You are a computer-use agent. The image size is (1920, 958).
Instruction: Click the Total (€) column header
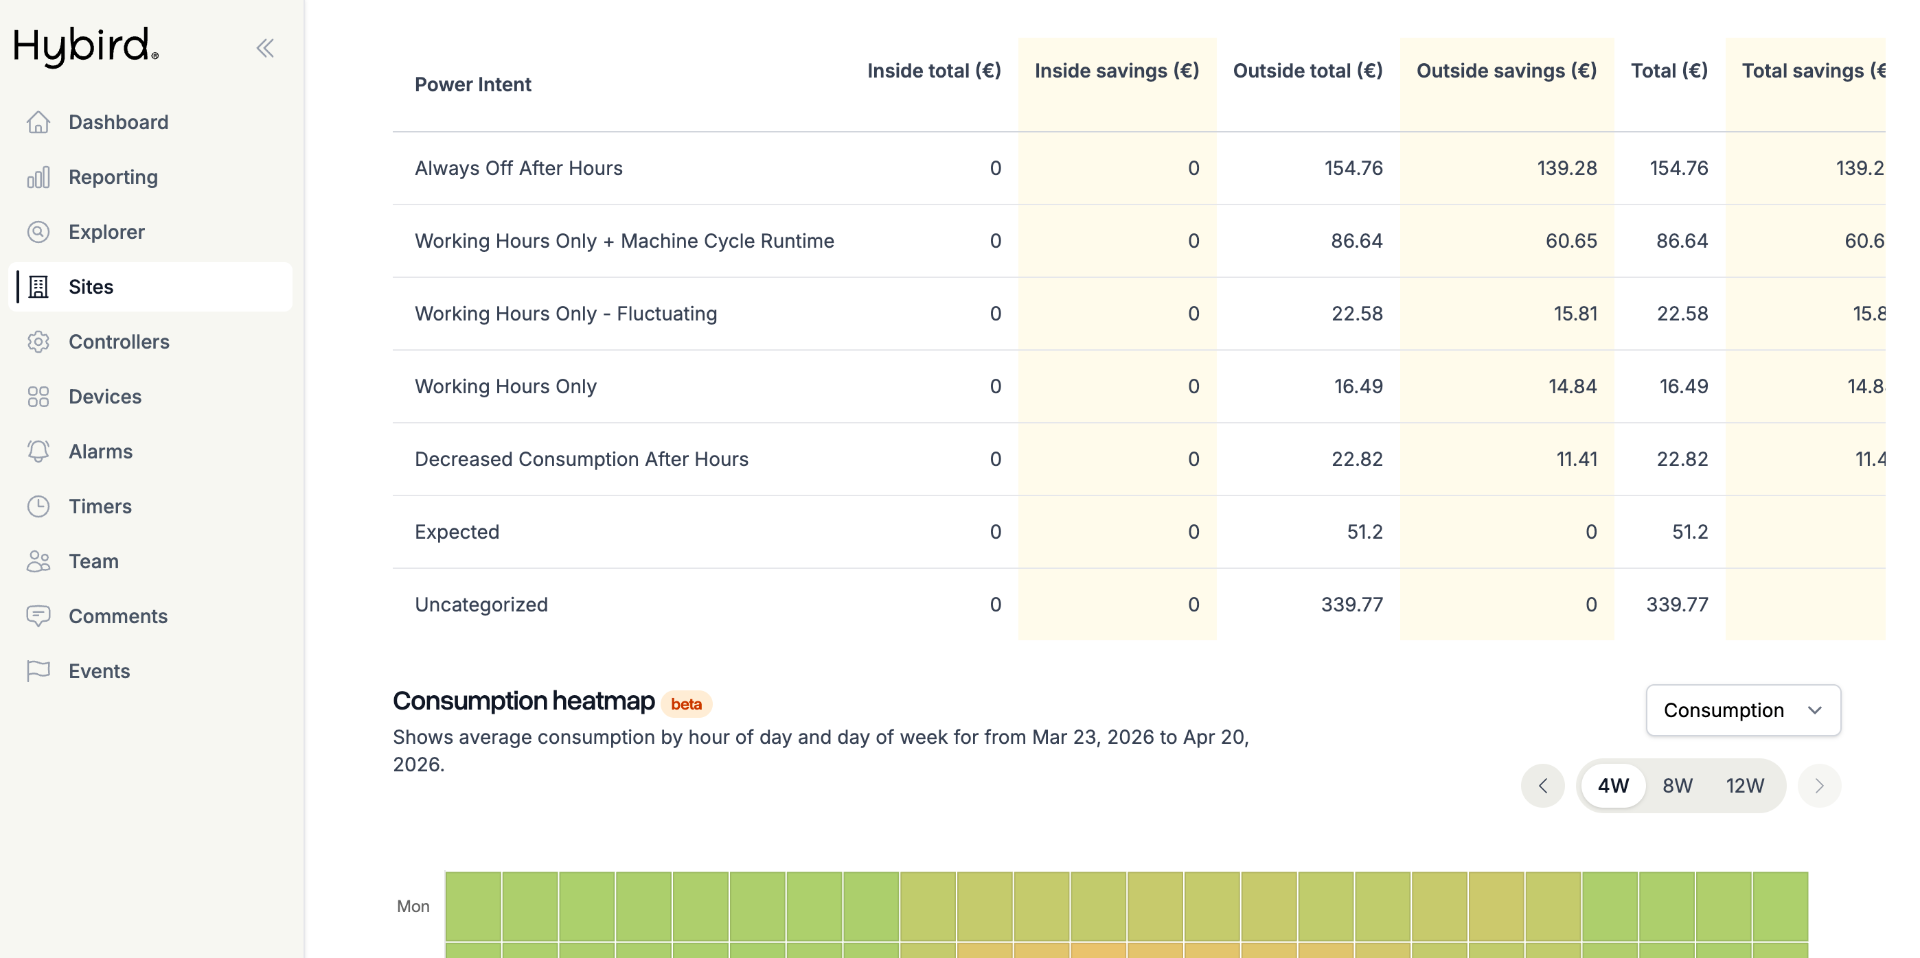[1669, 71]
